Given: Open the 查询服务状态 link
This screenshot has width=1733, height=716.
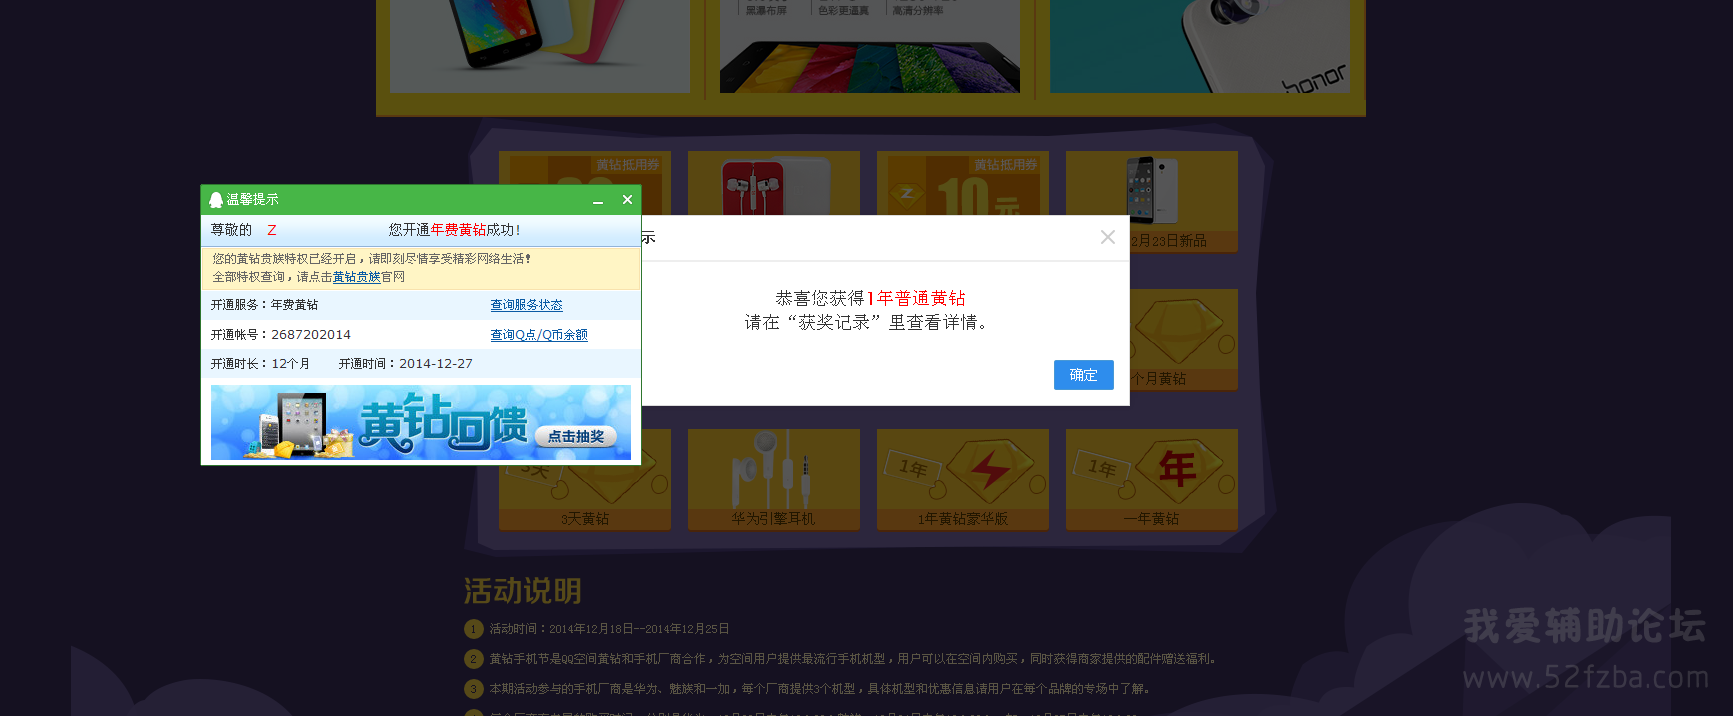Looking at the screenshot, I should 526,305.
